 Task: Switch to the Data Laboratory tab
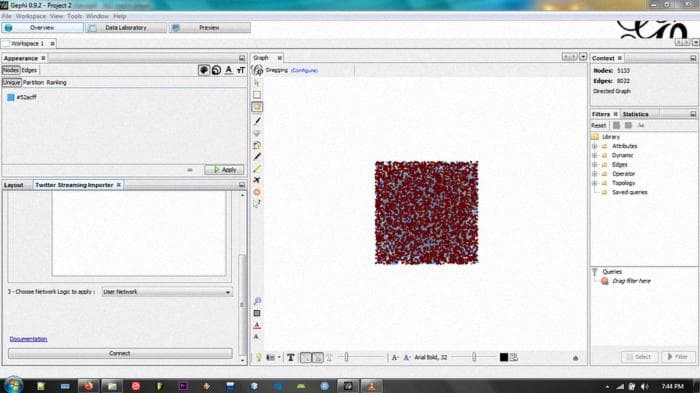[126, 28]
